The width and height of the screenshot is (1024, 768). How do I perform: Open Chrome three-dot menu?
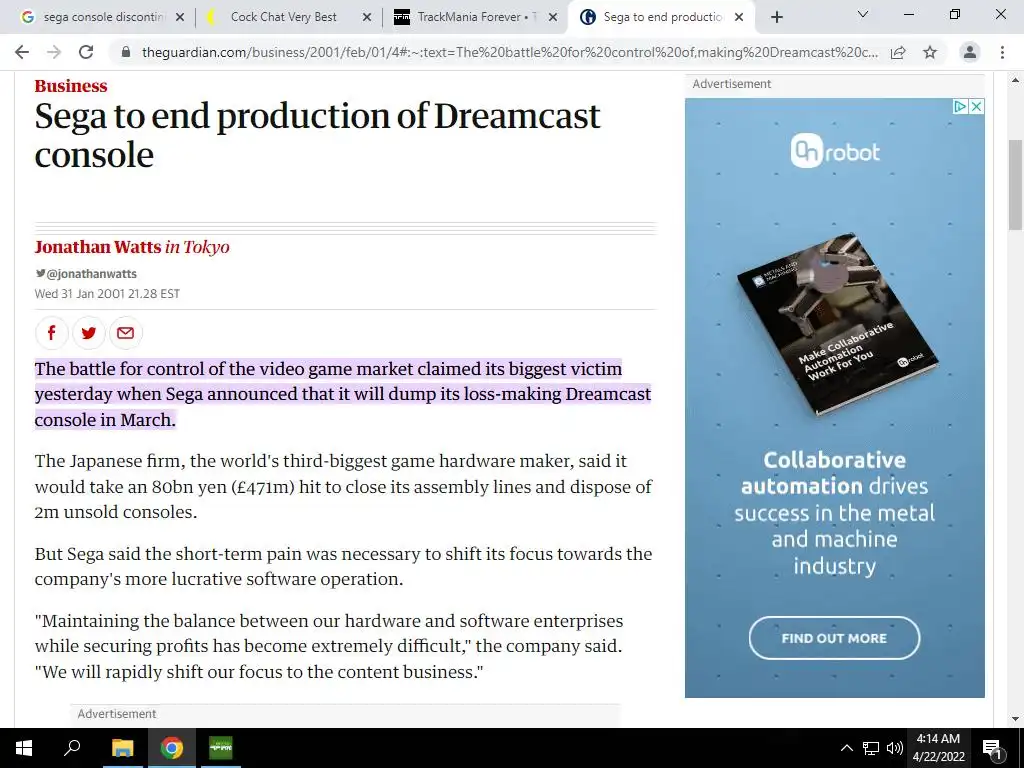[1002, 52]
